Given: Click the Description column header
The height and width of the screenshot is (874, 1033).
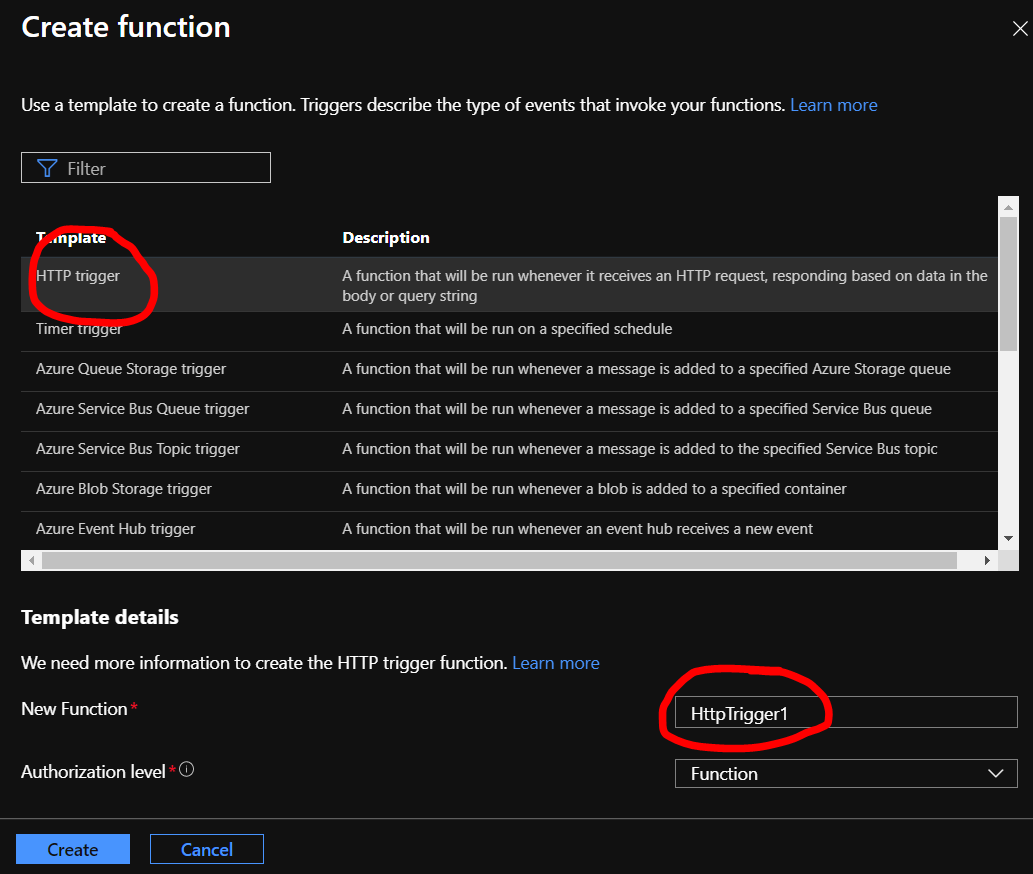Looking at the screenshot, I should tap(385, 238).
